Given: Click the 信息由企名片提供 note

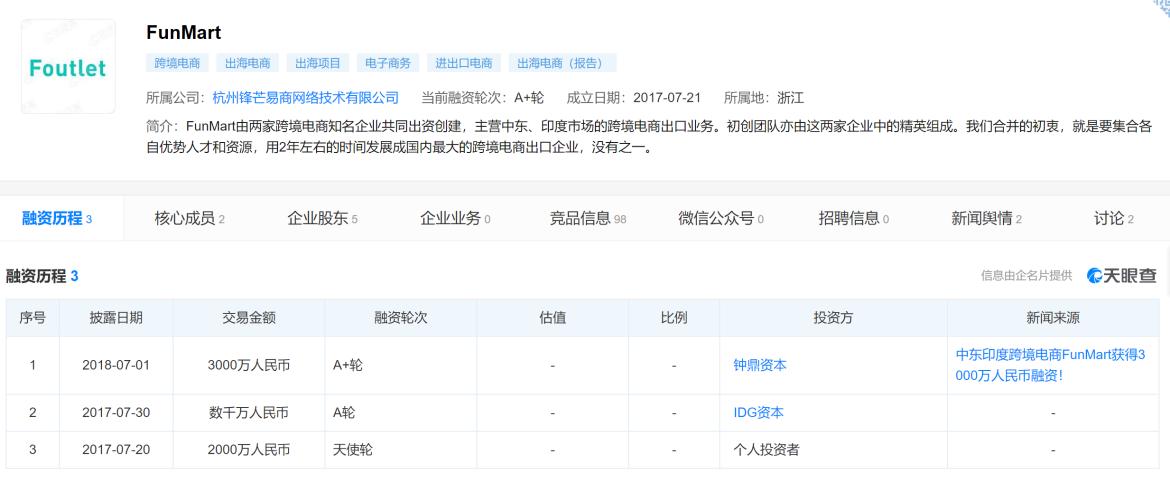Looking at the screenshot, I should [1026, 275].
